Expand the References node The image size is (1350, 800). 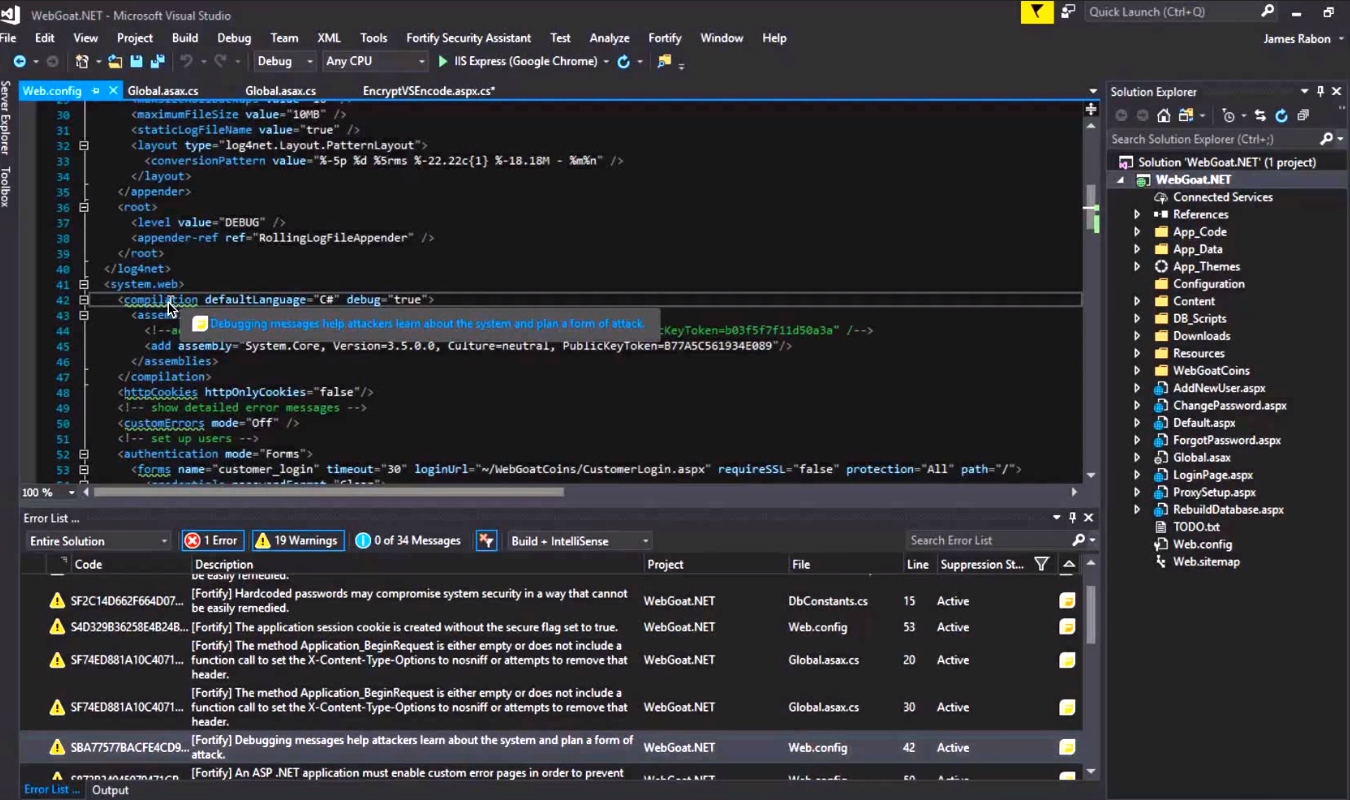1137,215
